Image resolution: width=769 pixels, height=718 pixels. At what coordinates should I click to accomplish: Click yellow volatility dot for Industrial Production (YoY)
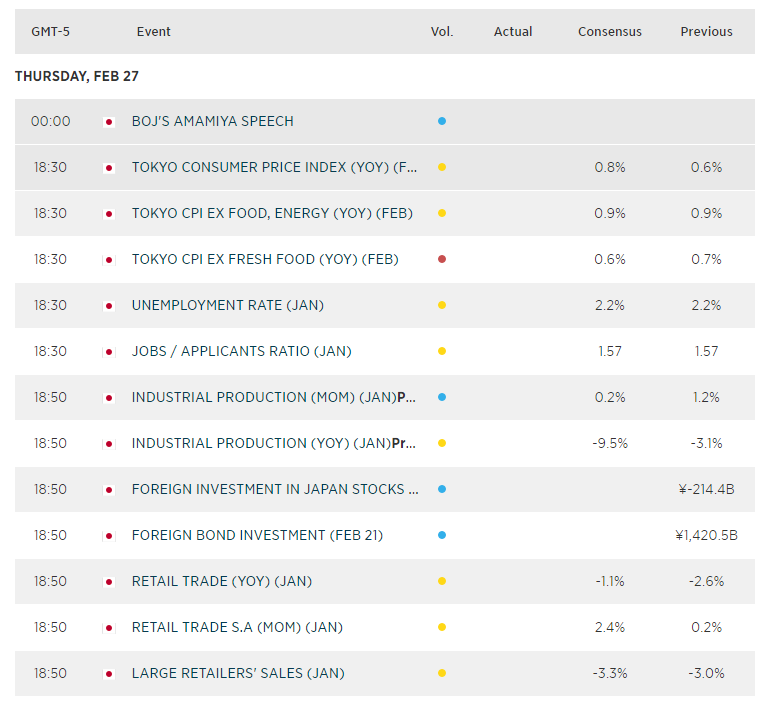click(442, 443)
